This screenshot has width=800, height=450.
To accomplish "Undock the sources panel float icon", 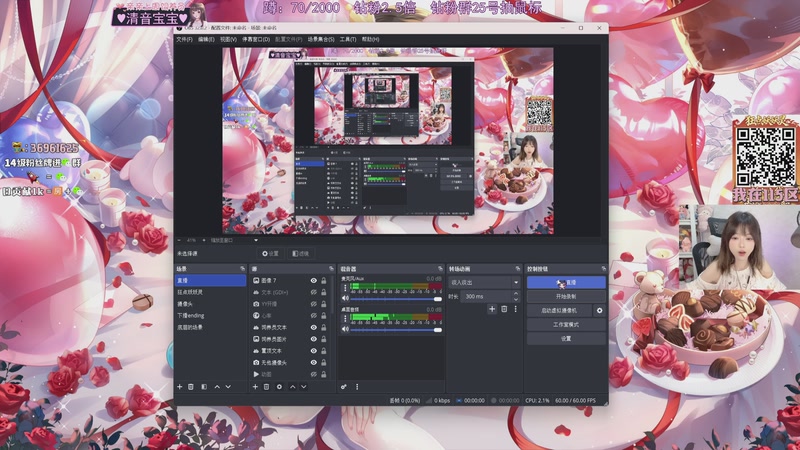I will point(332,268).
